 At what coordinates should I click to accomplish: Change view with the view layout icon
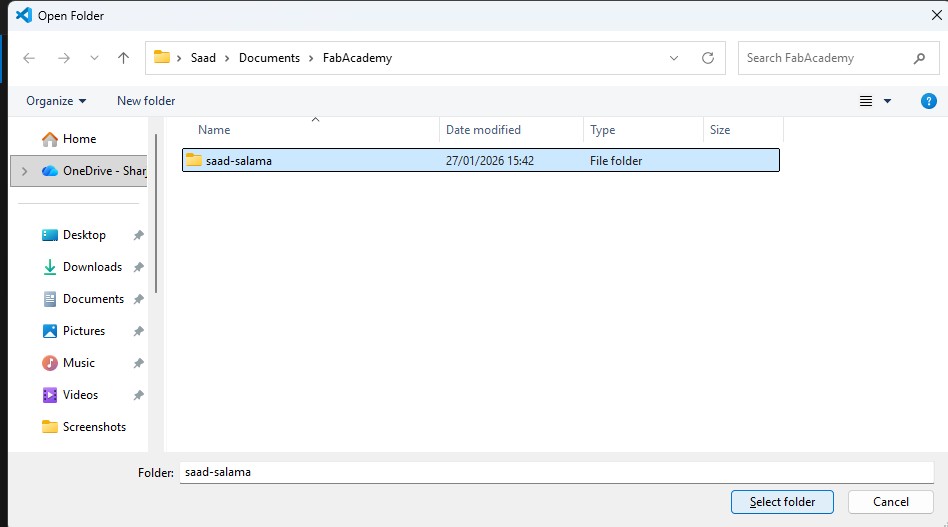click(866, 101)
